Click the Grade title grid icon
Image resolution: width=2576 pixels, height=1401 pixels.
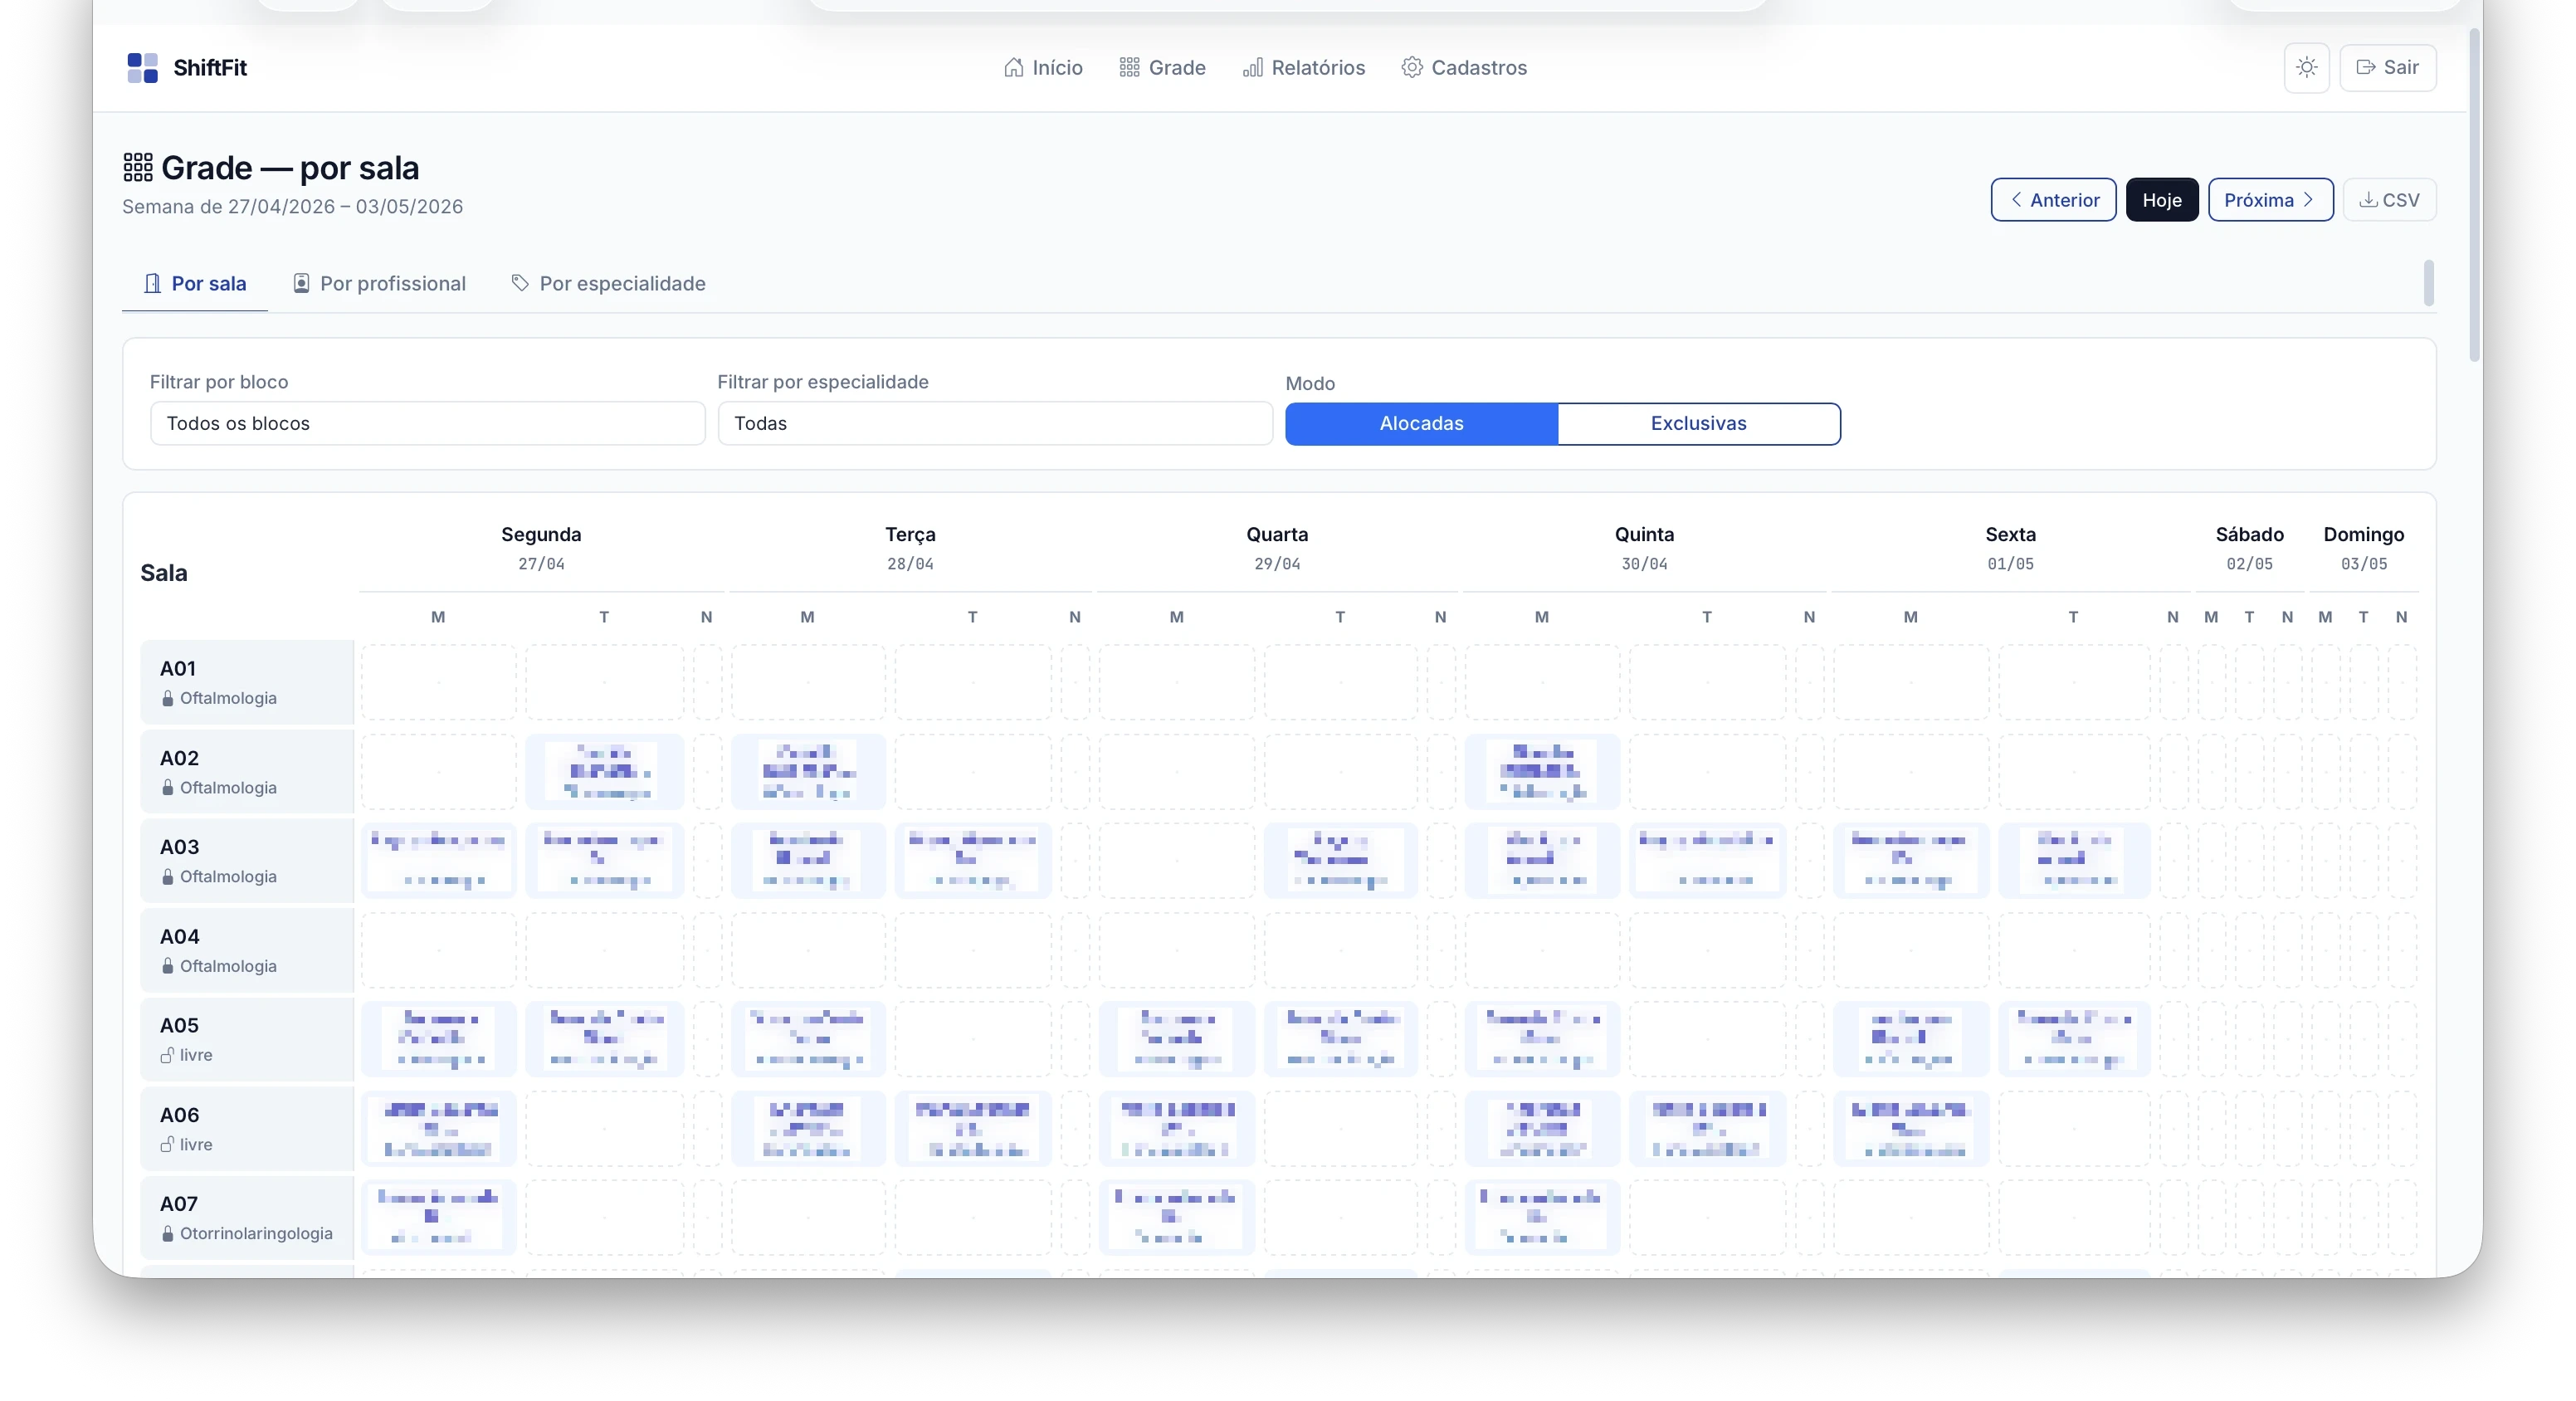click(x=138, y=168)
